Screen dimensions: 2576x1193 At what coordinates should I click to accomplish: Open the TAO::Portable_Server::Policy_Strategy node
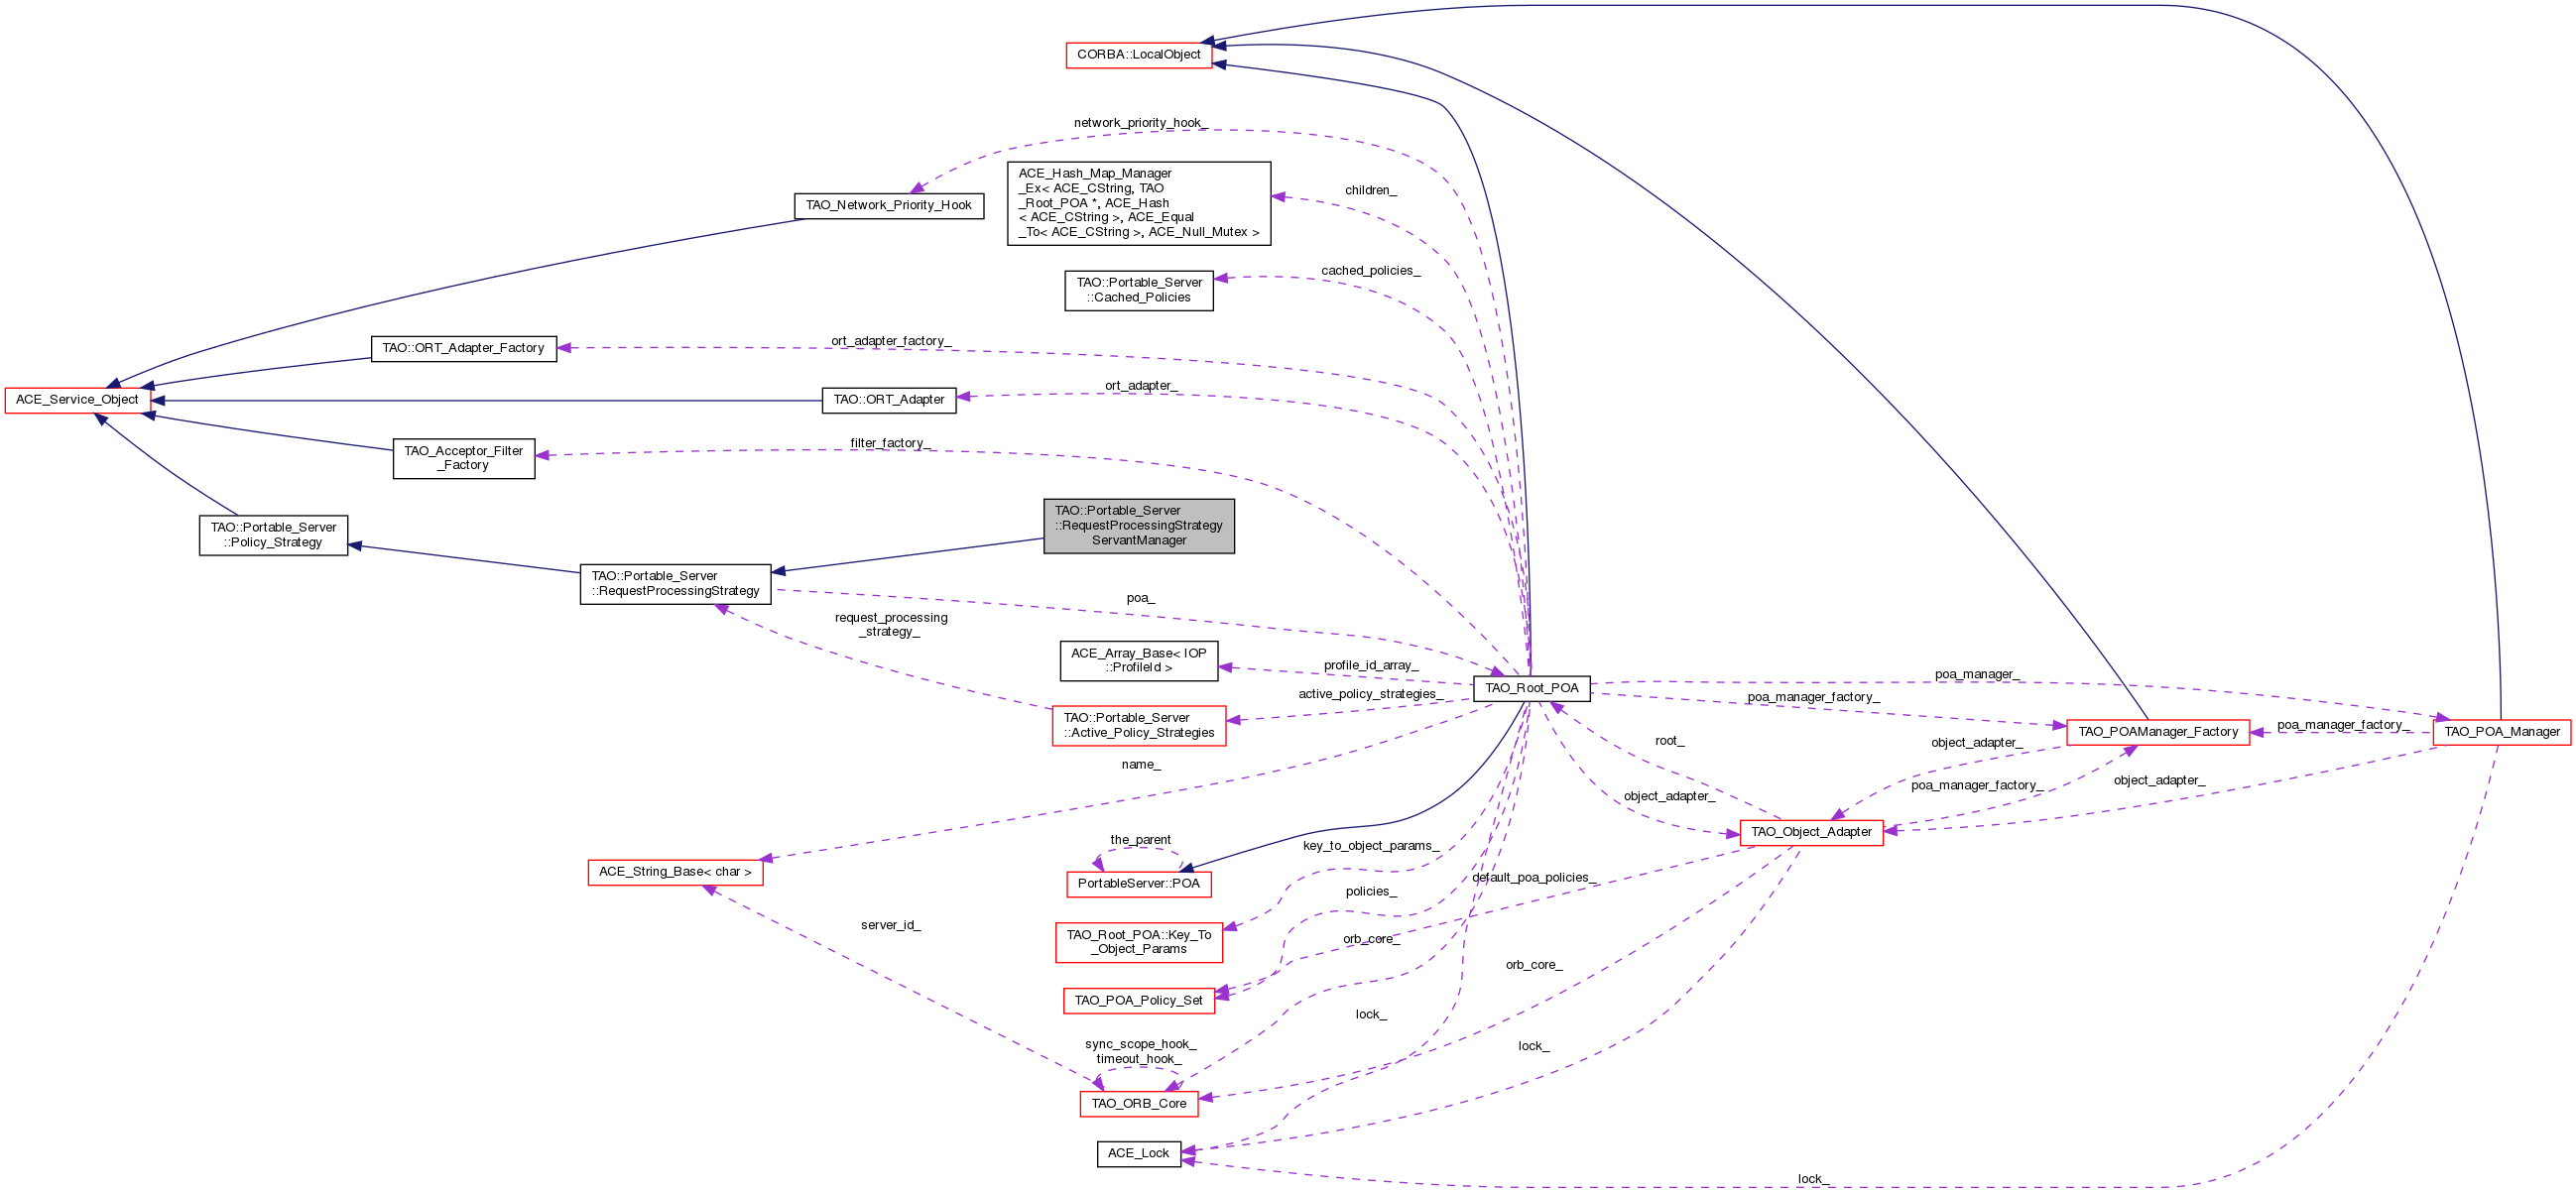click(273, 536)
